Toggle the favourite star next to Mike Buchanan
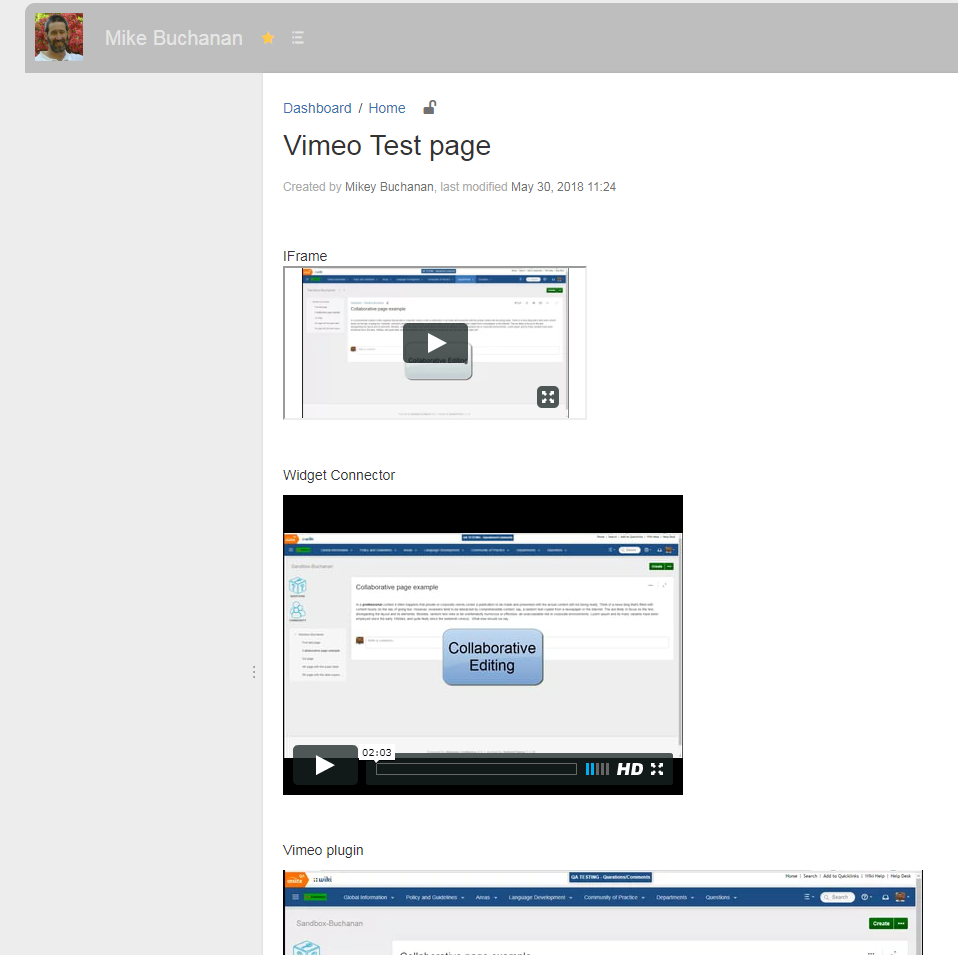The height and width of the screenshot is (955, 958). click(x=268, y=38)
